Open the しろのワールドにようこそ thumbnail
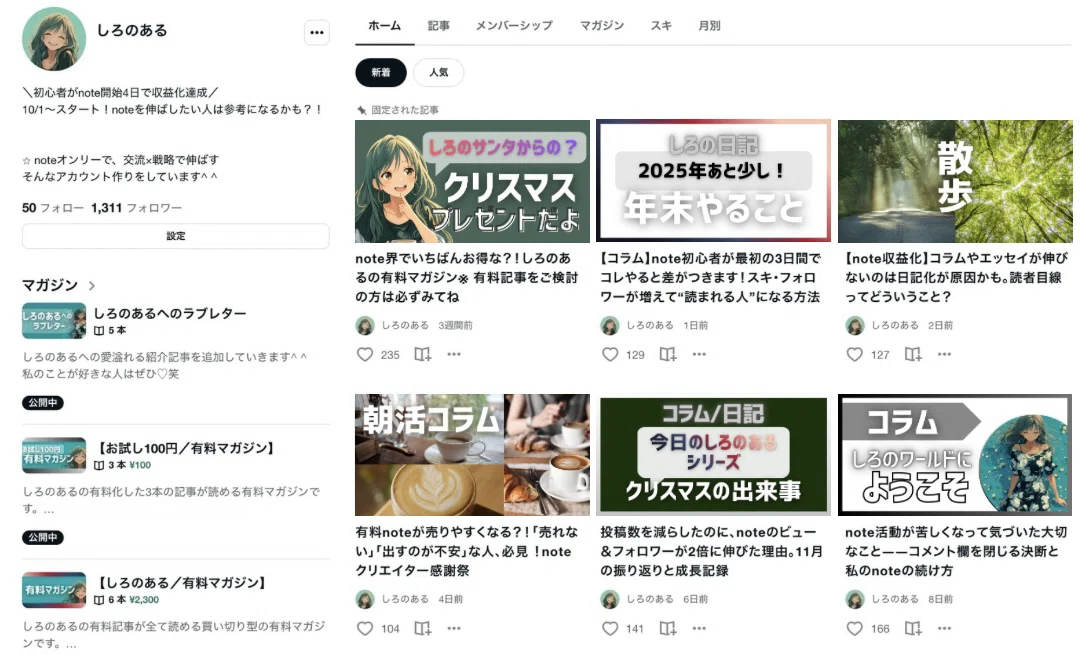This screenshot has height=655, width=1080. (955, 455)
